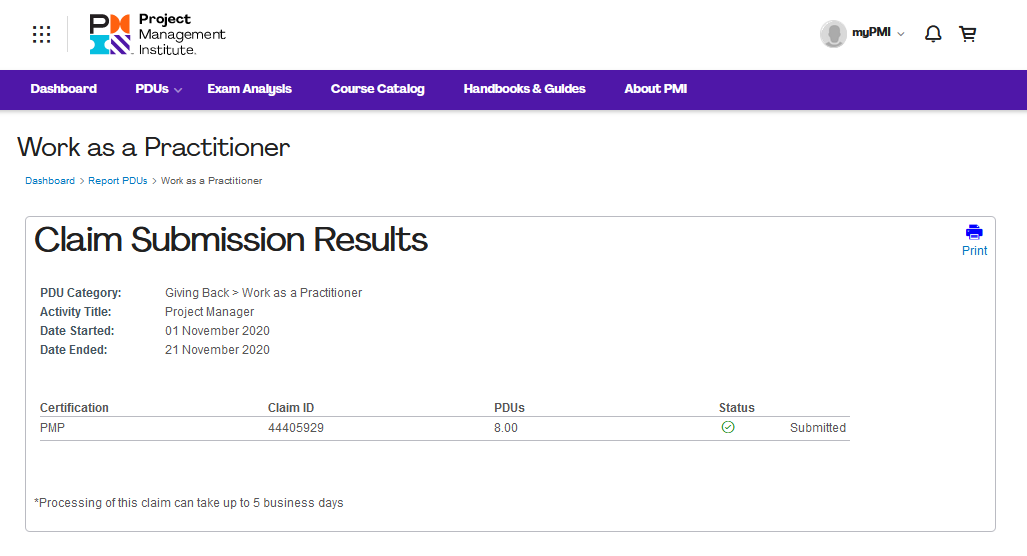Select the processing time footnote text

[x=189, y=503]
